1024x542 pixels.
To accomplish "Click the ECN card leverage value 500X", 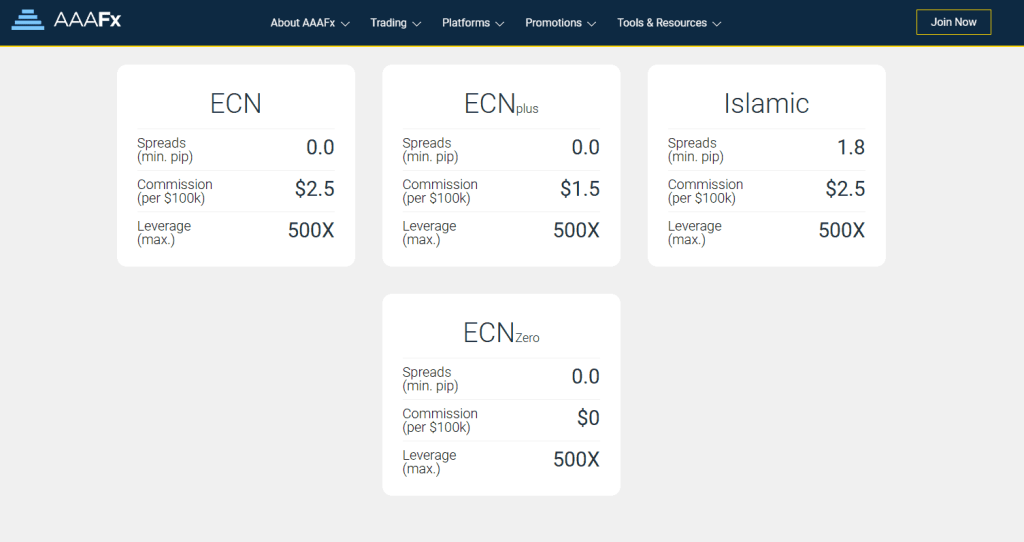I will point(311,231).
